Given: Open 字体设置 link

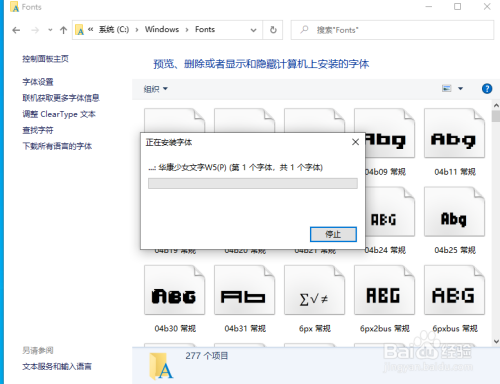Looking at the screenshot, I should (x=38, y=82).
